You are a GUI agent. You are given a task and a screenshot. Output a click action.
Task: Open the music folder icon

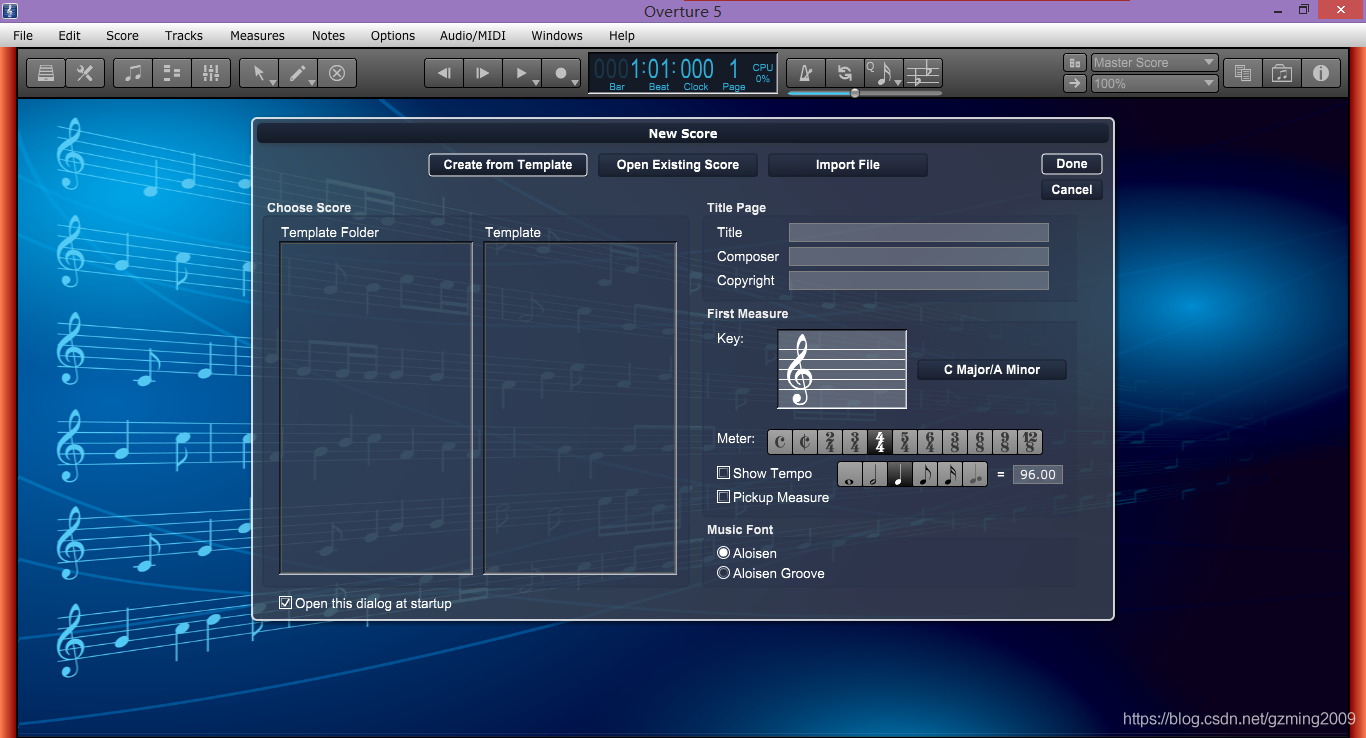1282,73
